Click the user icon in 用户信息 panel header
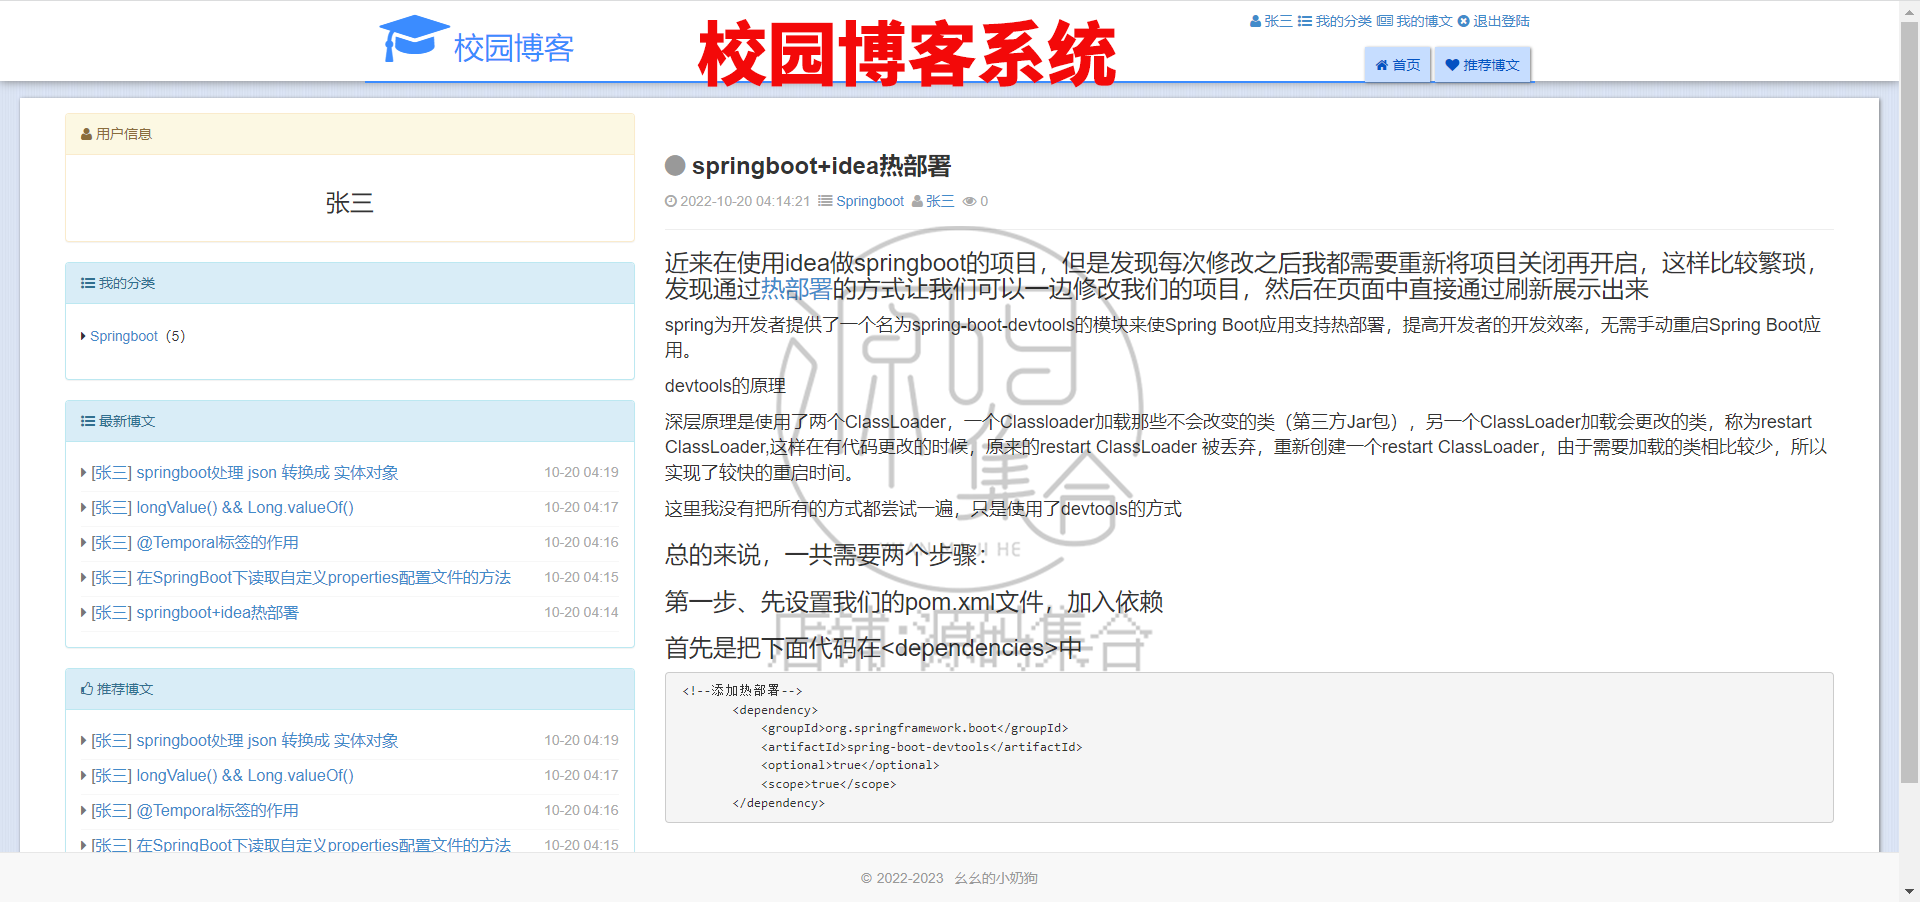Screen dimensions: 1920x902 pos(87,134)
